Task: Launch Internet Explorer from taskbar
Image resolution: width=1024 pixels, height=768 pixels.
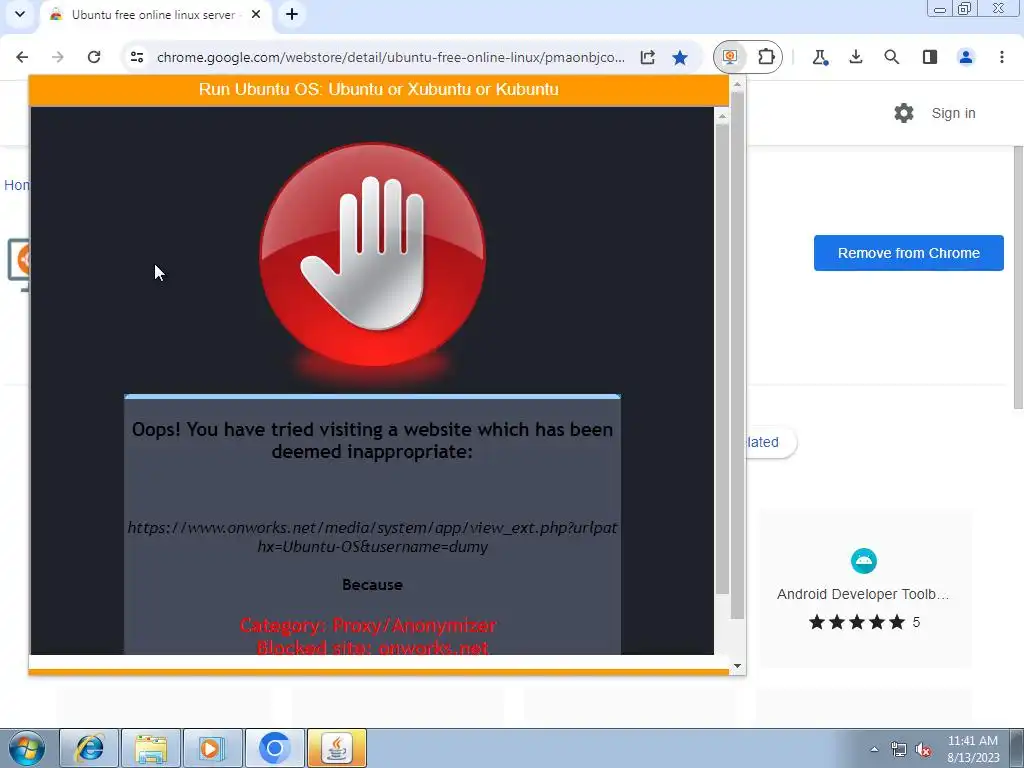Action: click(89, 748)
